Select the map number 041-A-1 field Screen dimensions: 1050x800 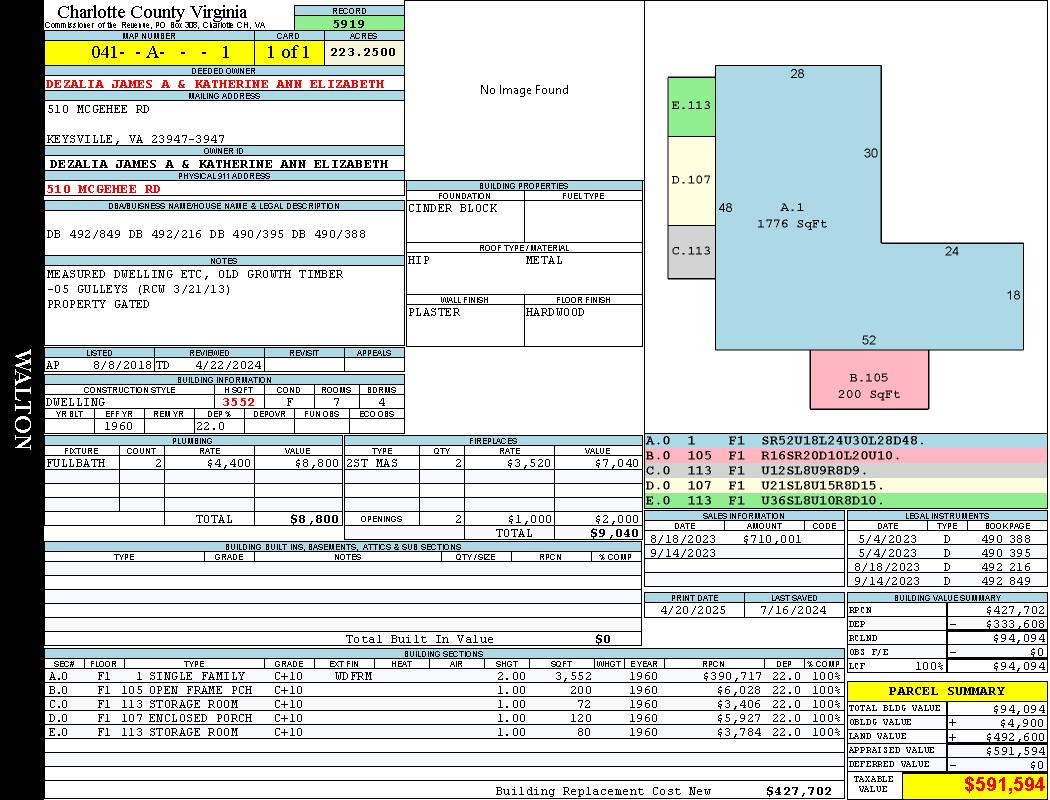(149, 52)
